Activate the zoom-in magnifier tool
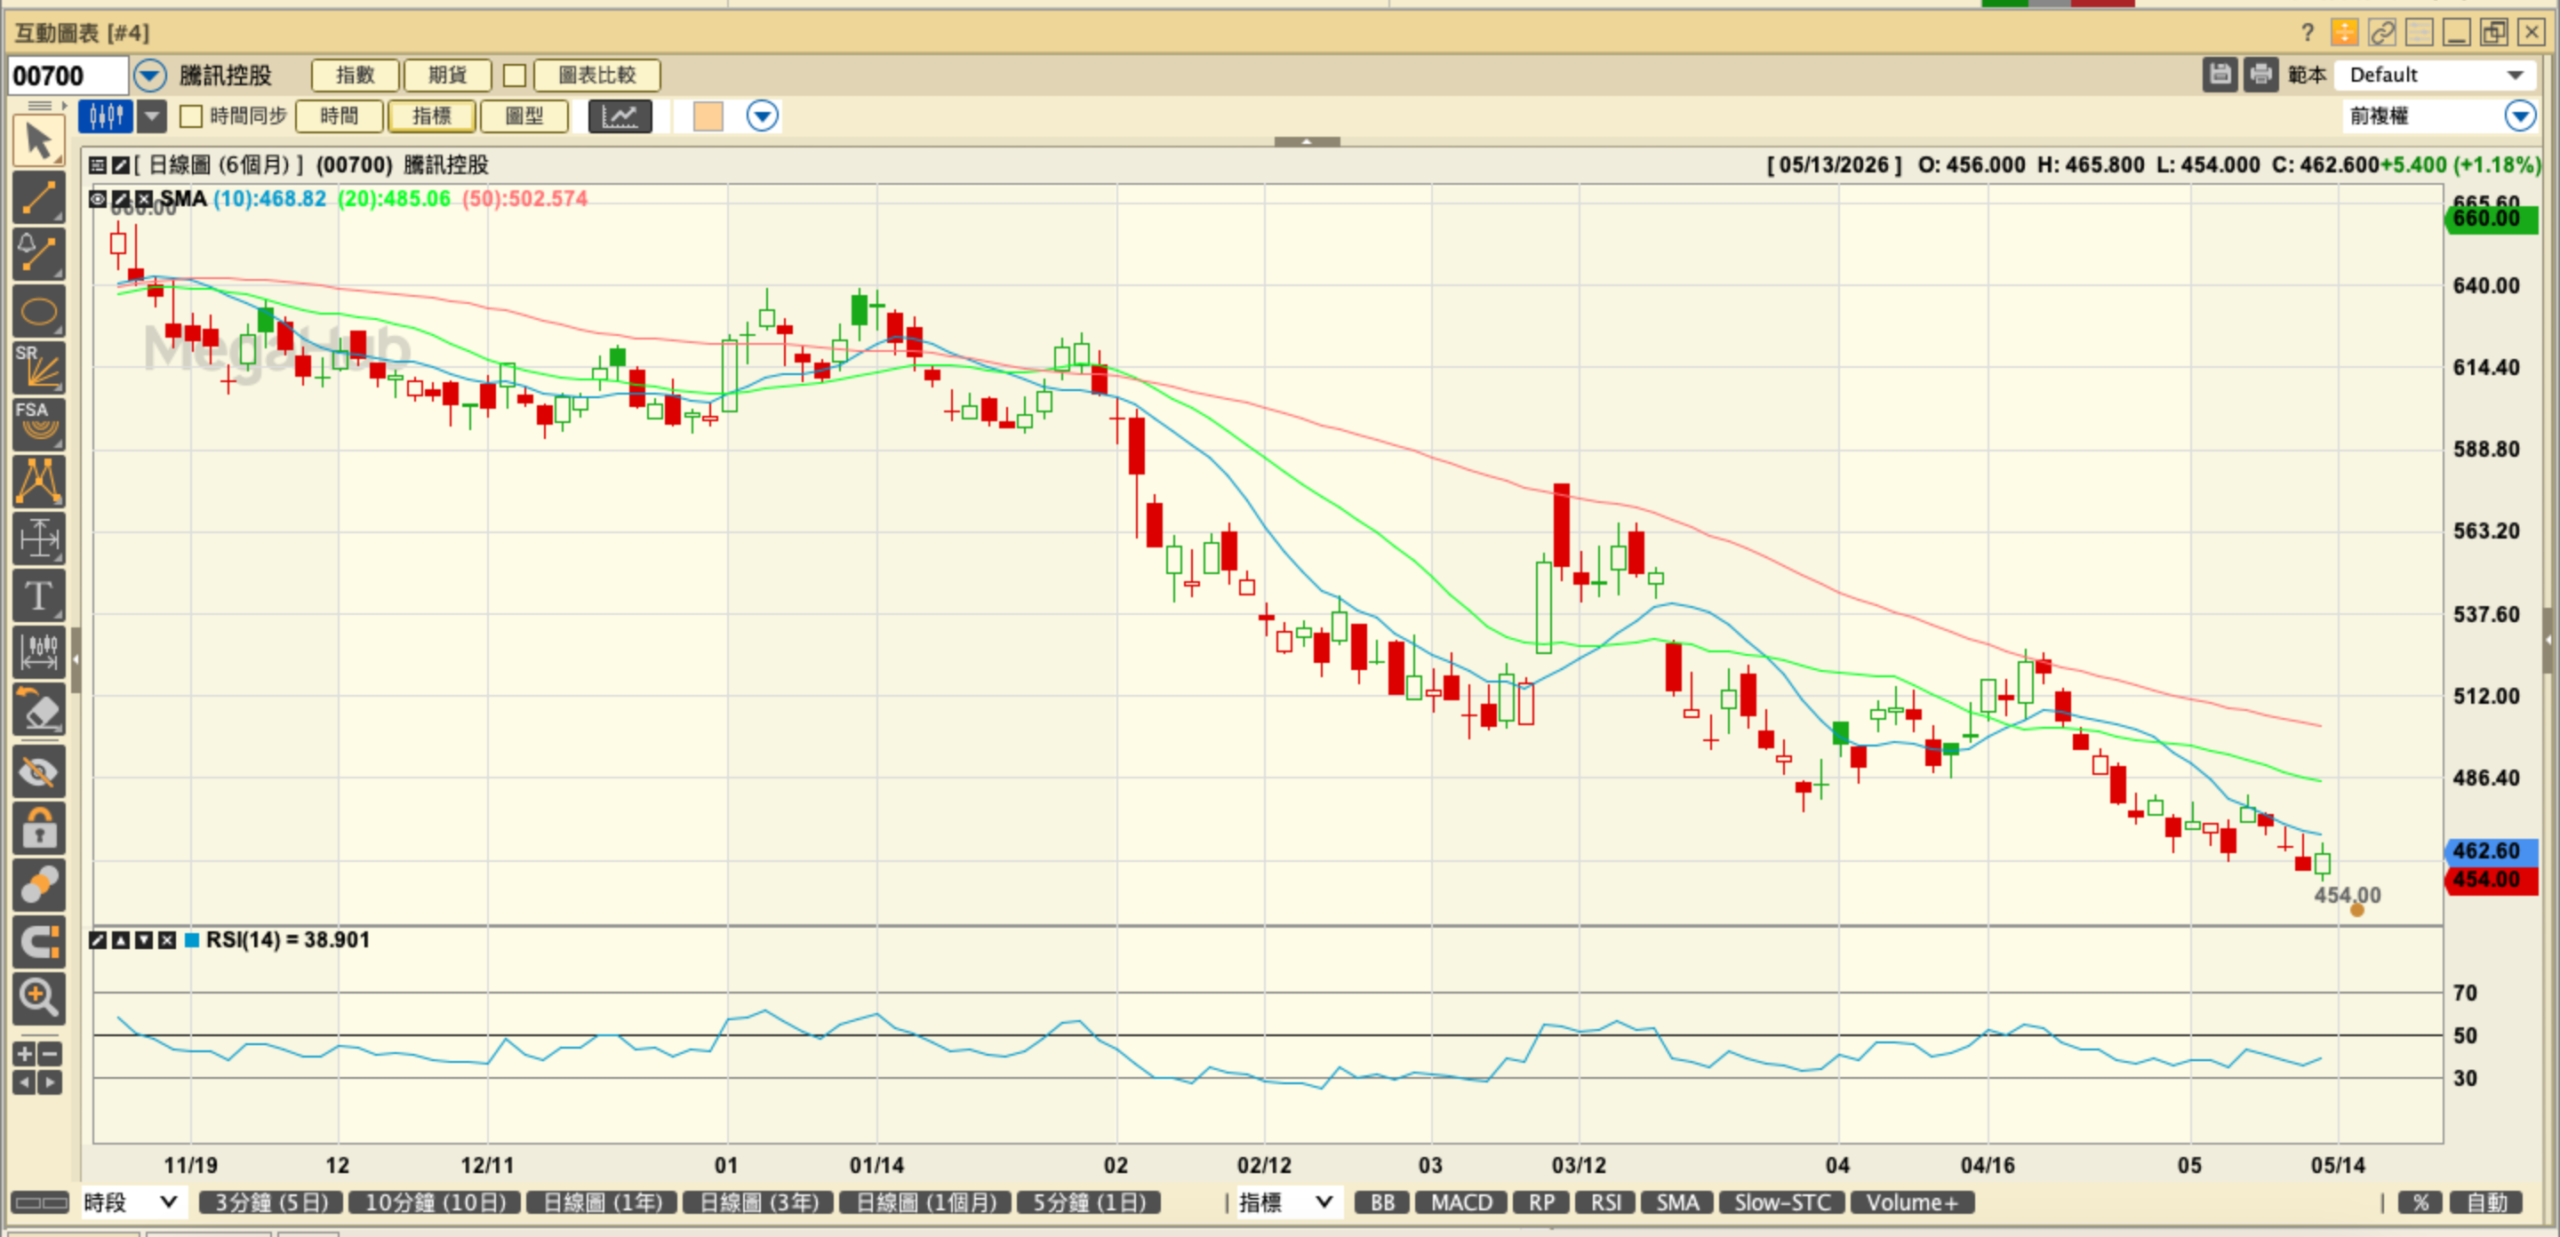Screen dimensions: 2560x1237 point(38,998)
